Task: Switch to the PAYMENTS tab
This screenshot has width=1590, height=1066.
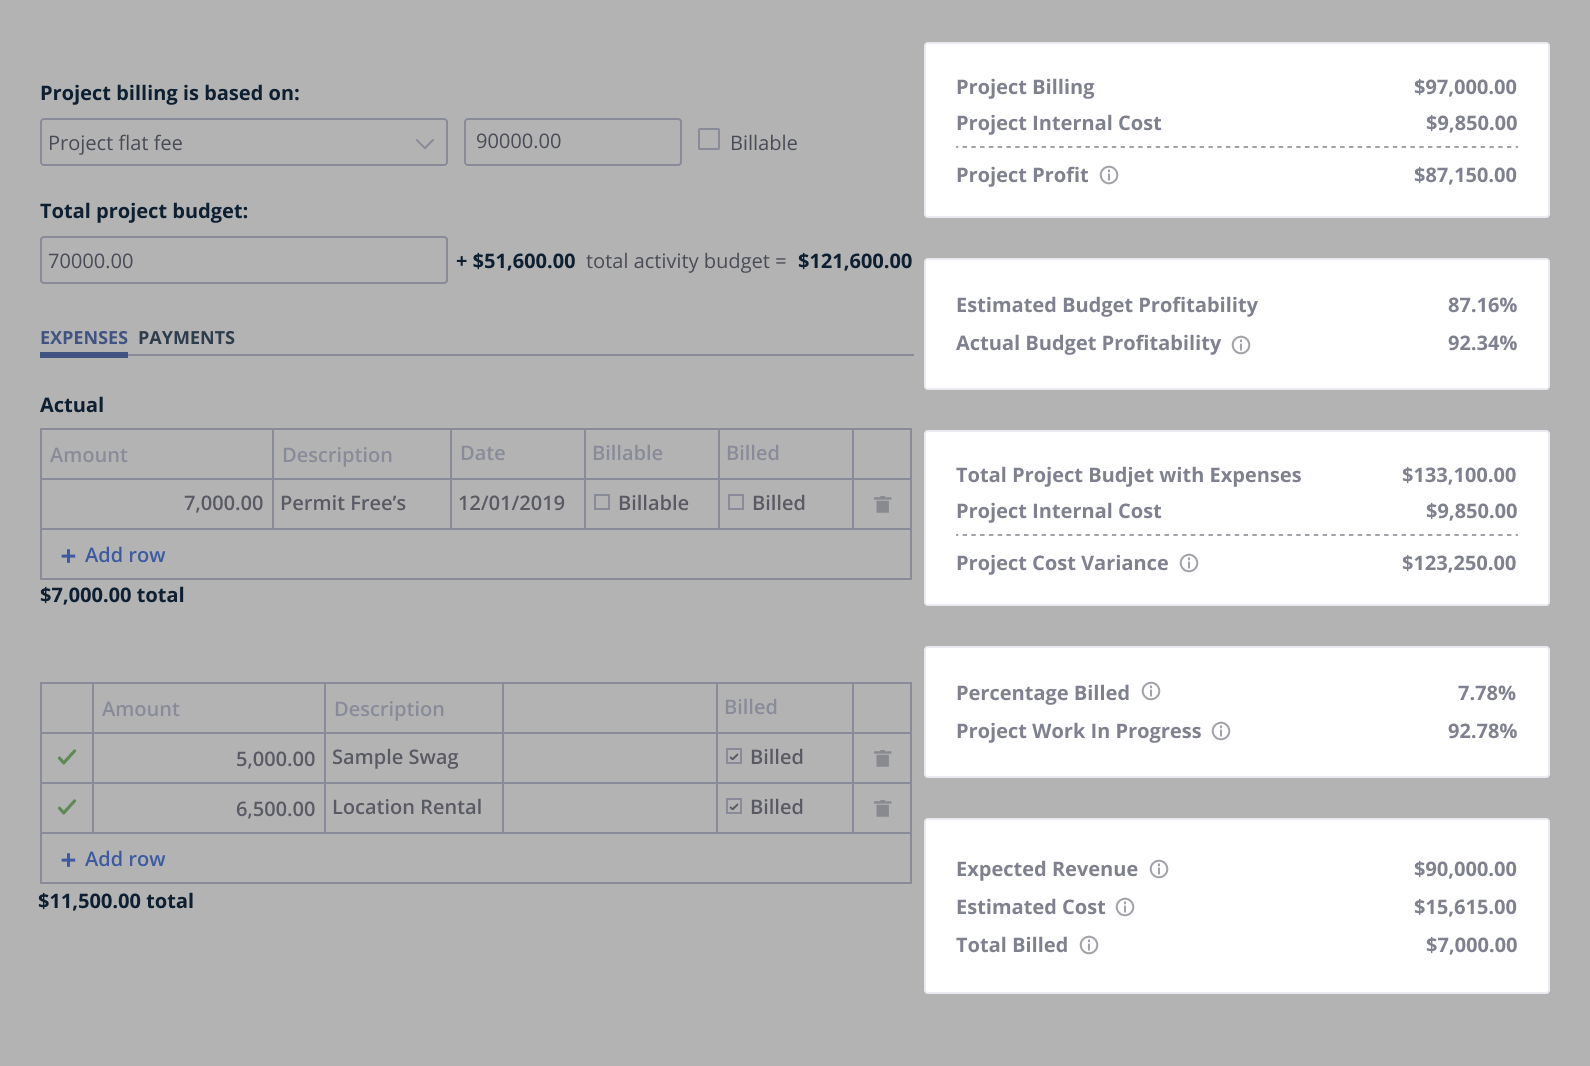Action: pos(186,338)
